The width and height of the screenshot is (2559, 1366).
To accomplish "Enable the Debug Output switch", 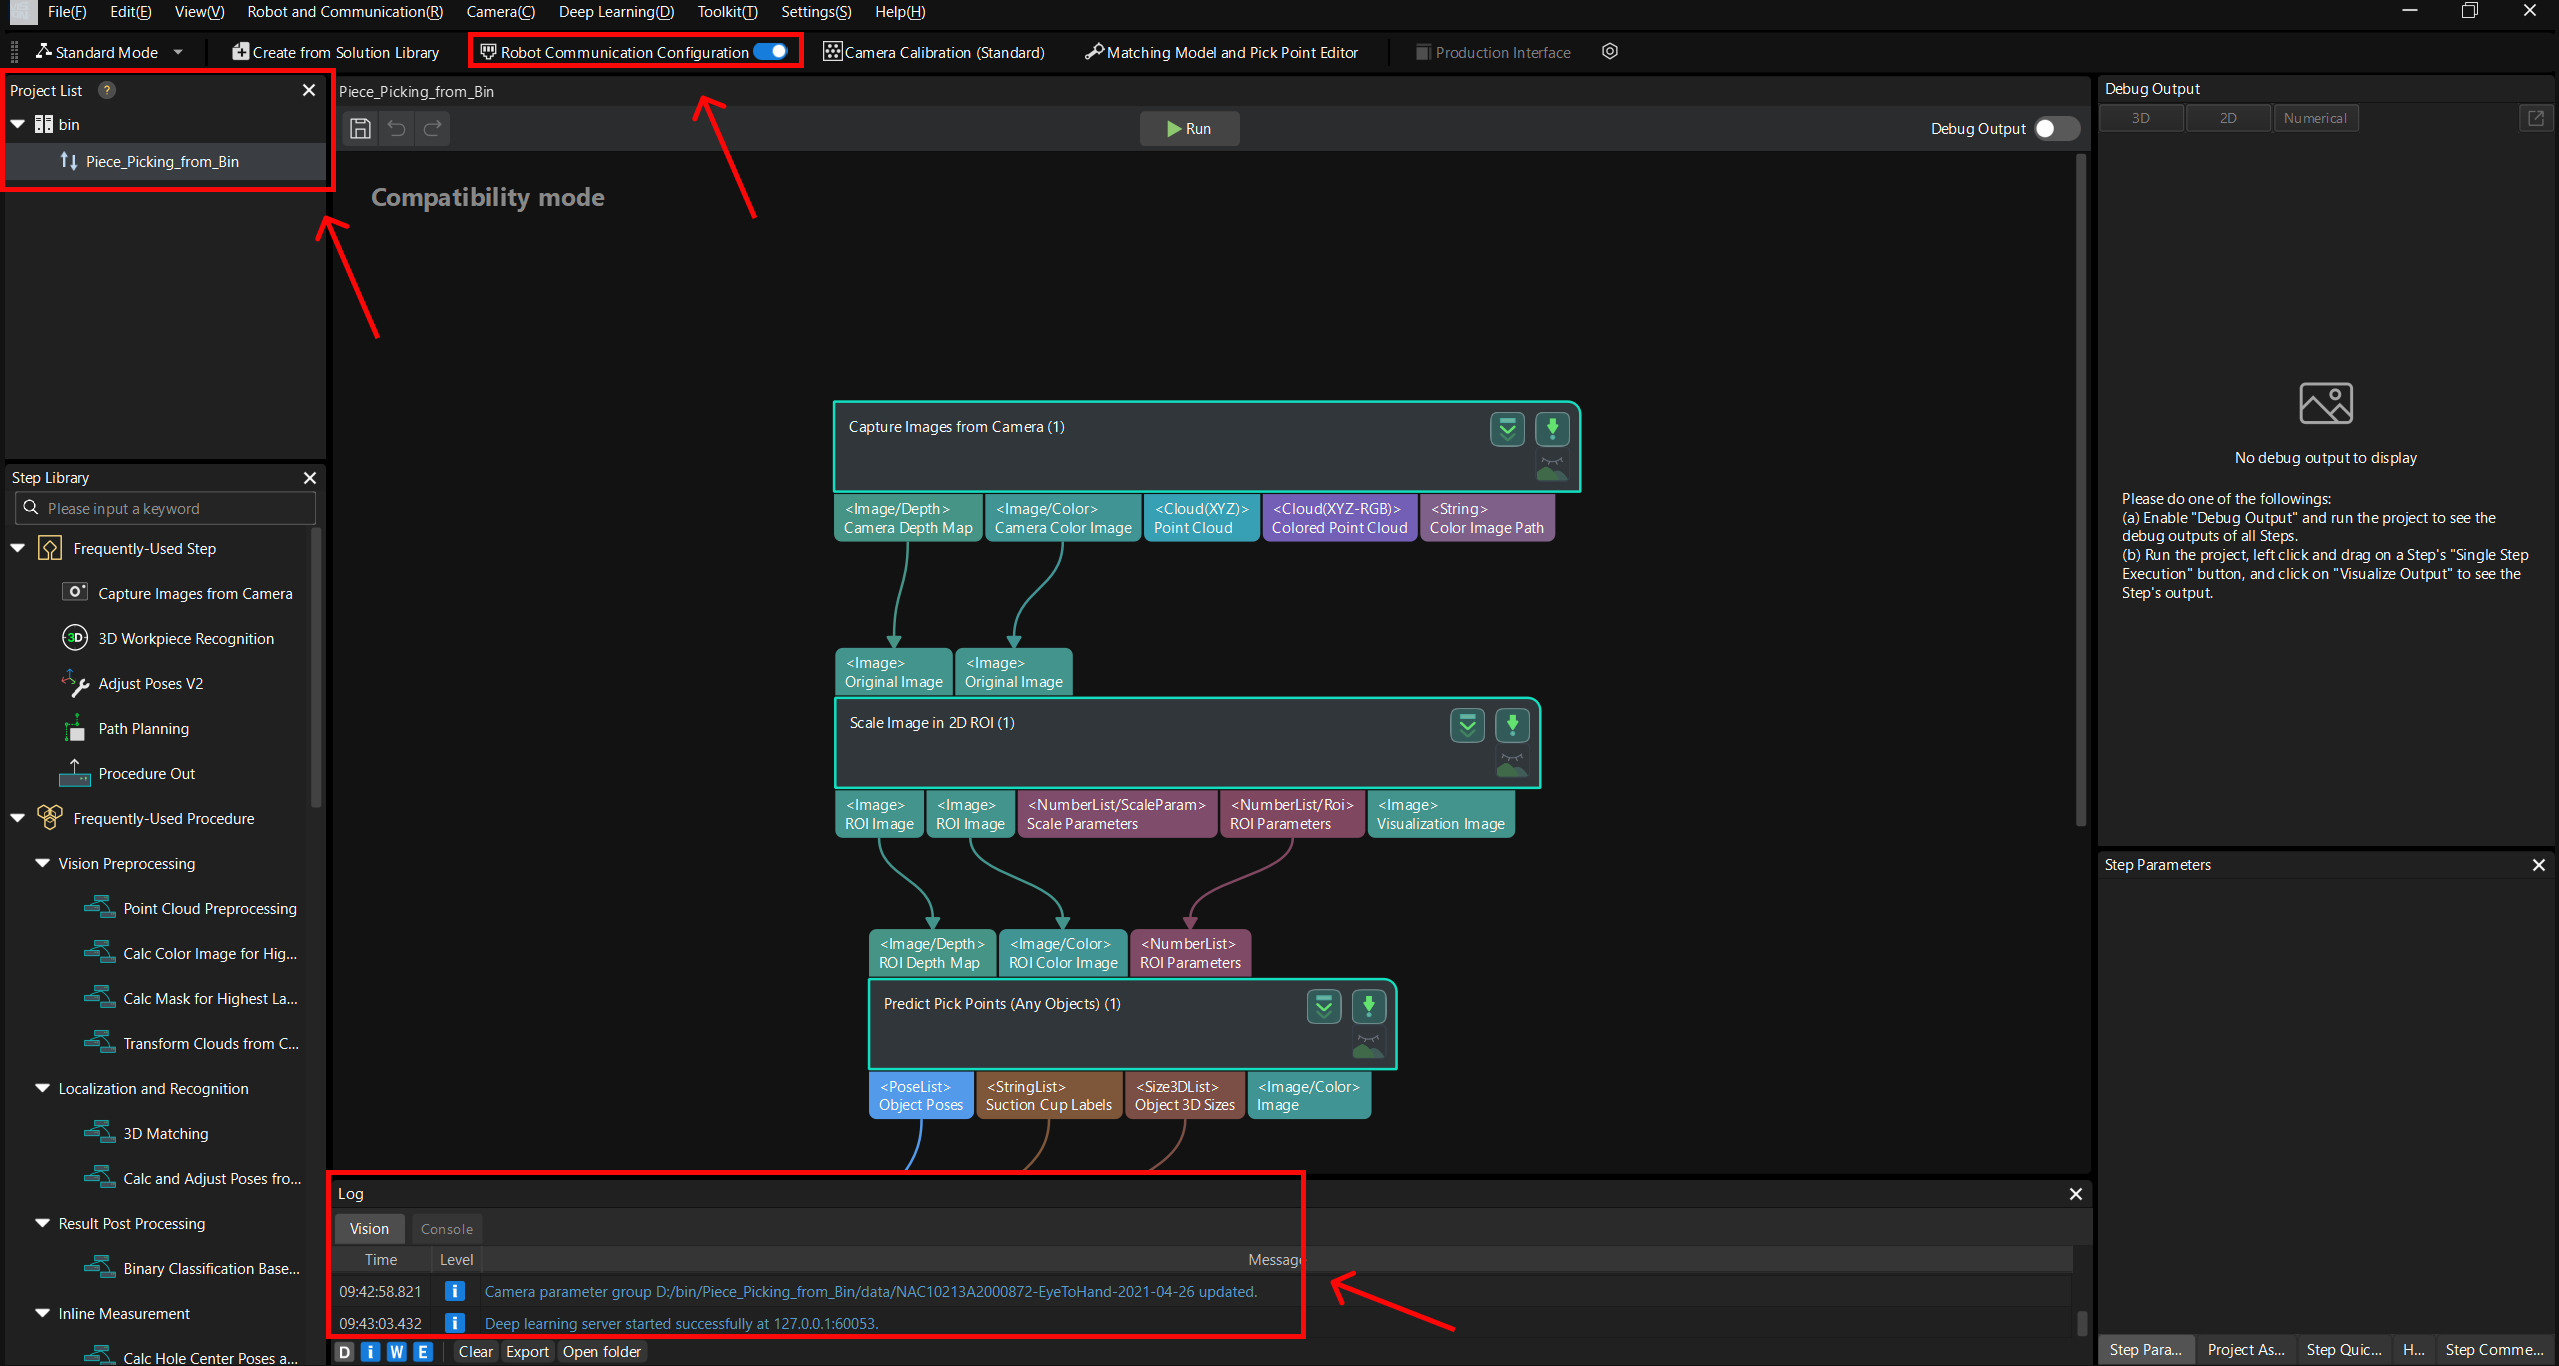I will tap(2057, 129).
